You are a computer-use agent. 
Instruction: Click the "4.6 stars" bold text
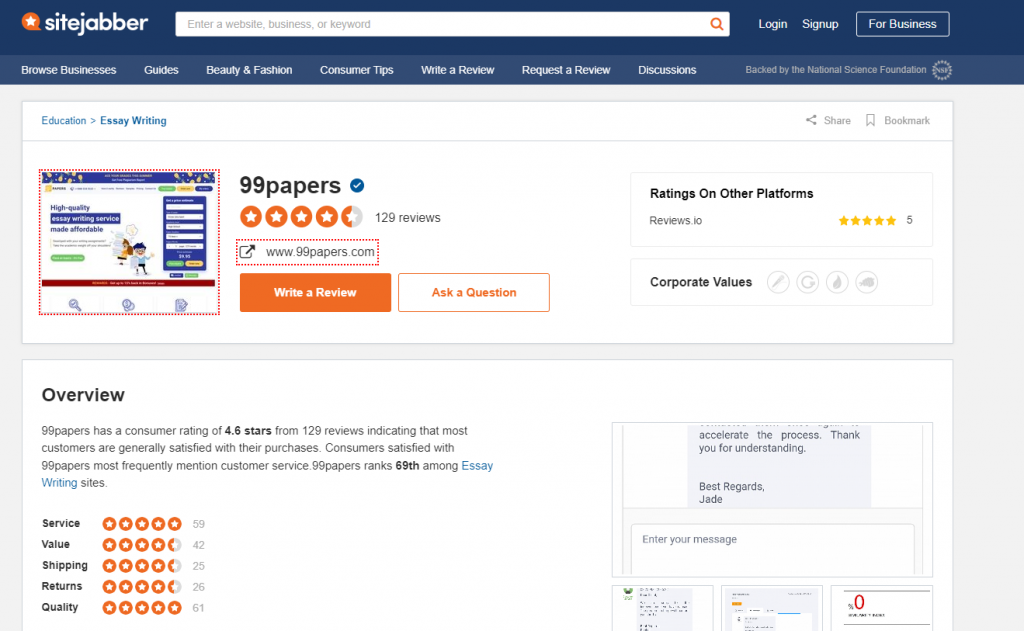click(x=248, y=430)
